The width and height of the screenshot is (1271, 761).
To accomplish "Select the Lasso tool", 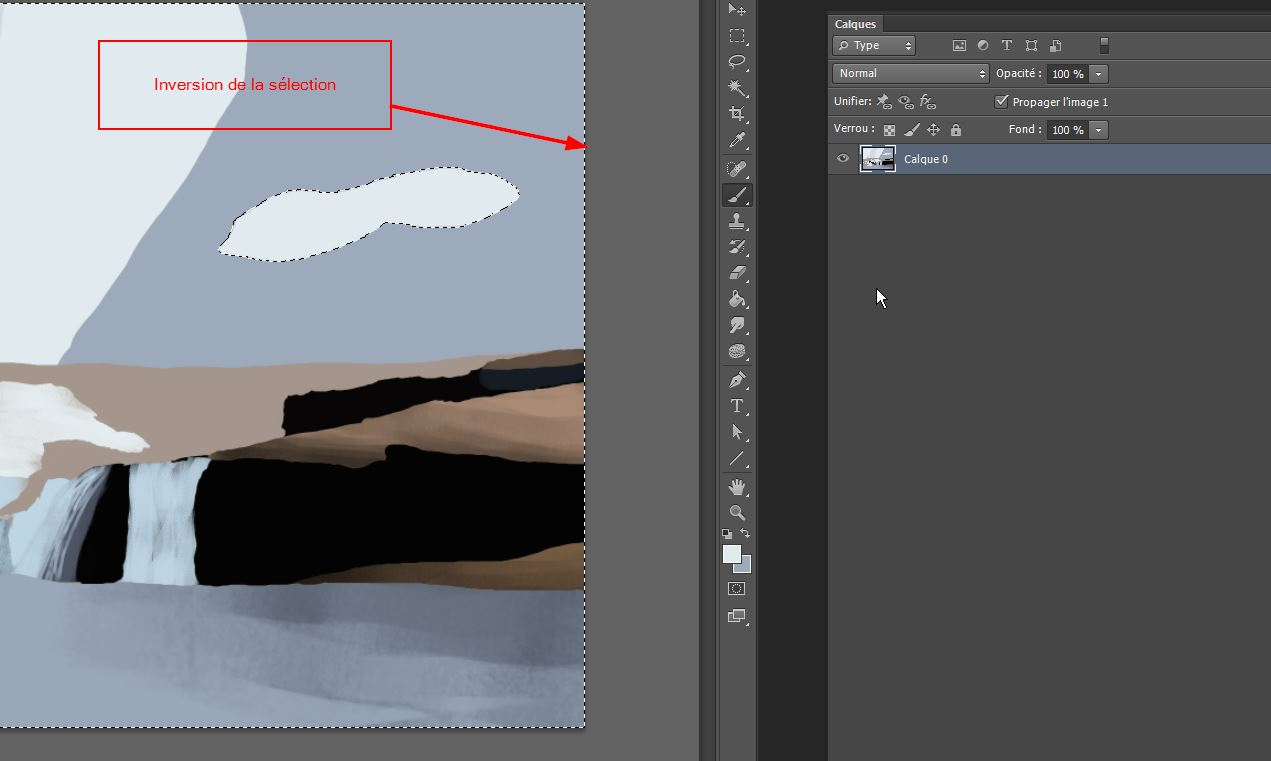I will tap(737, 62).
